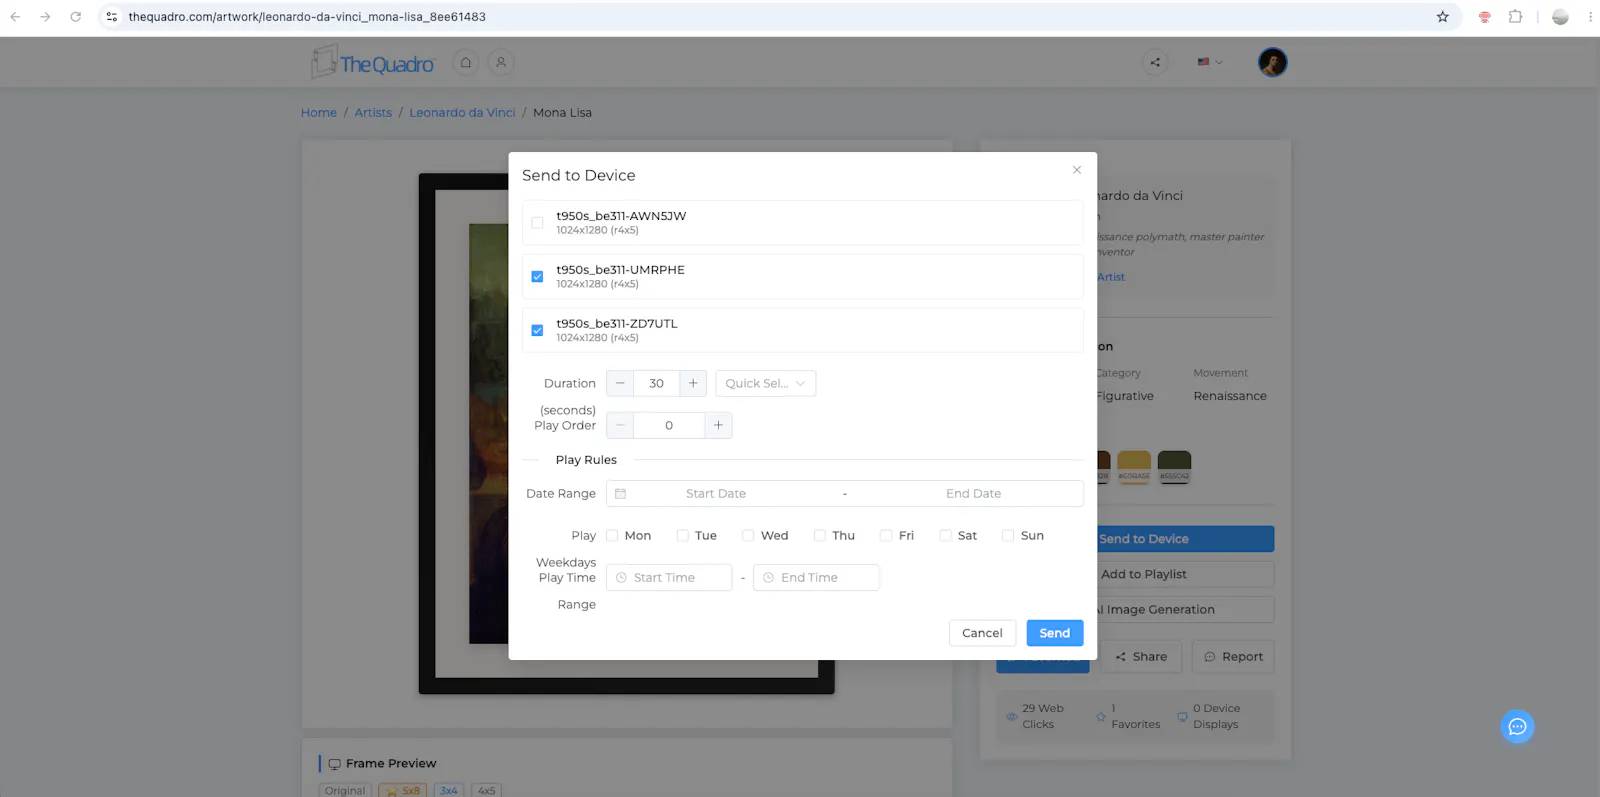Increase the Duration value with plus button
The width and height of the screenshot is (1600, 797).
click(693, 383)
